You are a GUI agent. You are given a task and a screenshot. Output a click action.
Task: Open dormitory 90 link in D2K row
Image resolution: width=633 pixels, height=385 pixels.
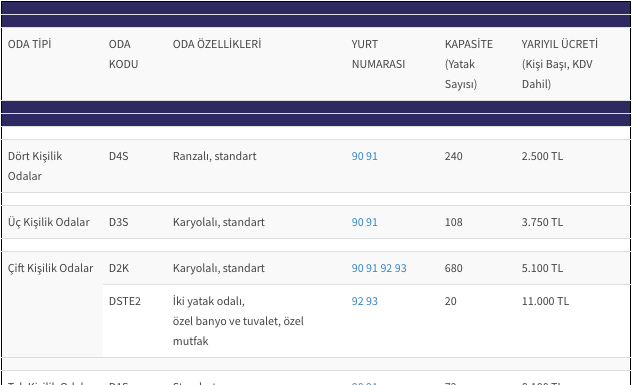click(357, 268)
